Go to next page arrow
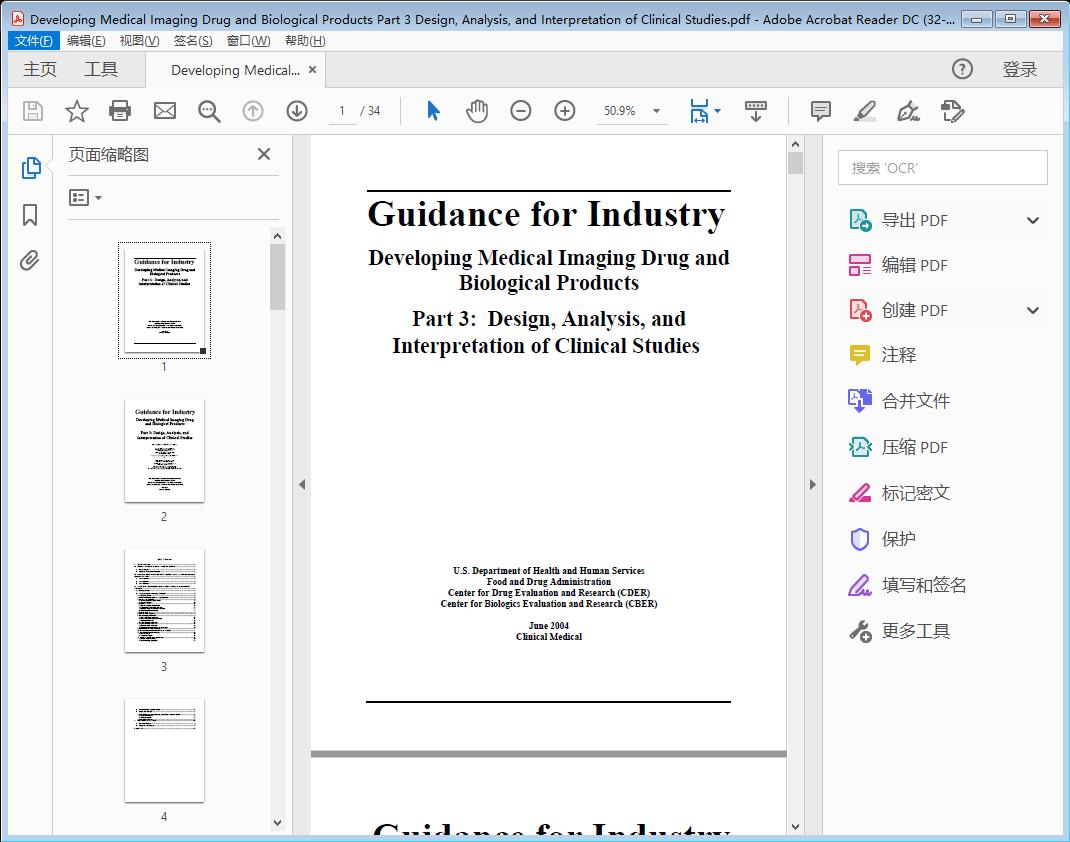This screenshot has height=842, width=1070. click(297, 111)
